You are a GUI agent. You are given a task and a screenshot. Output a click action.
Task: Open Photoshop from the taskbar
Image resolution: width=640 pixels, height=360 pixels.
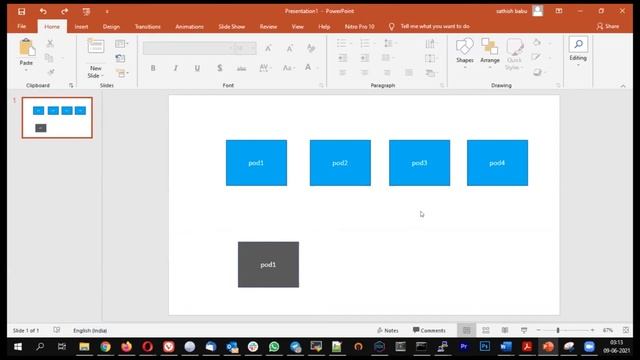click(x=484, y=347)
